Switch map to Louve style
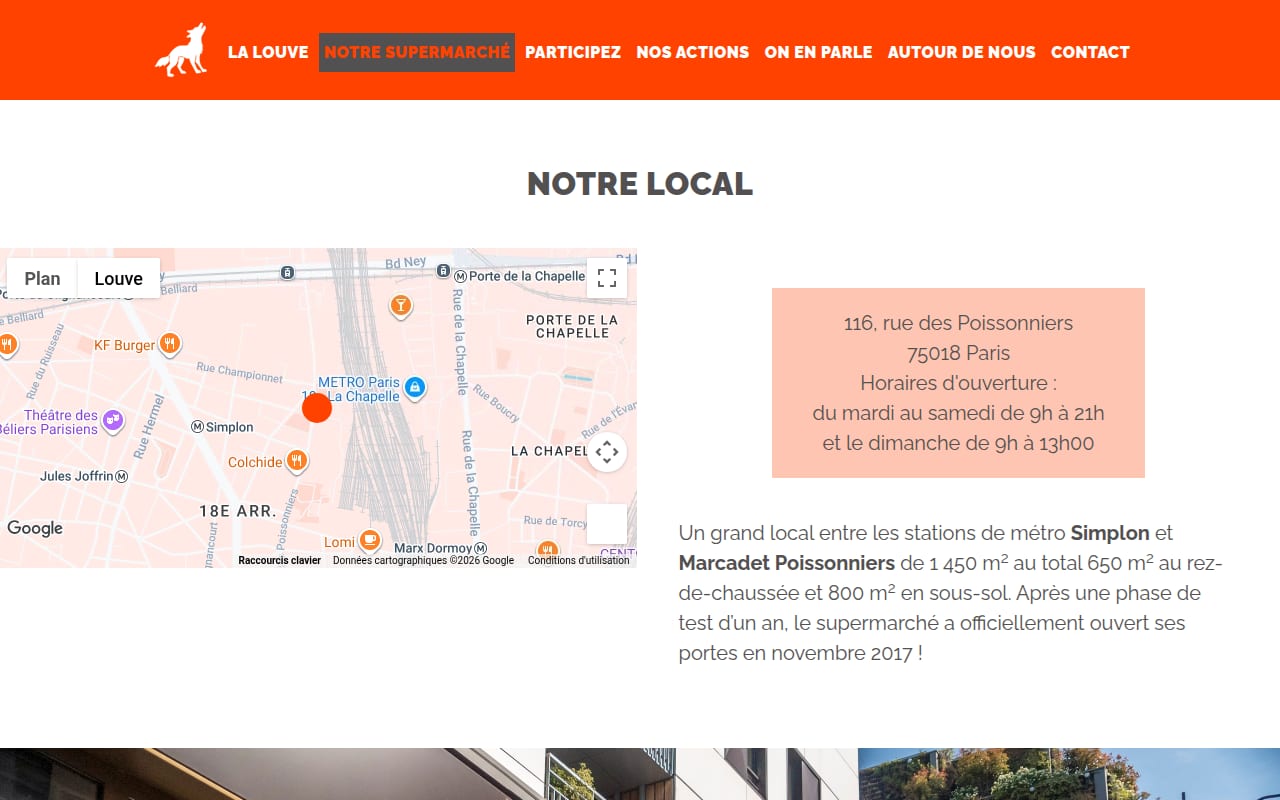 coord(119,278)
